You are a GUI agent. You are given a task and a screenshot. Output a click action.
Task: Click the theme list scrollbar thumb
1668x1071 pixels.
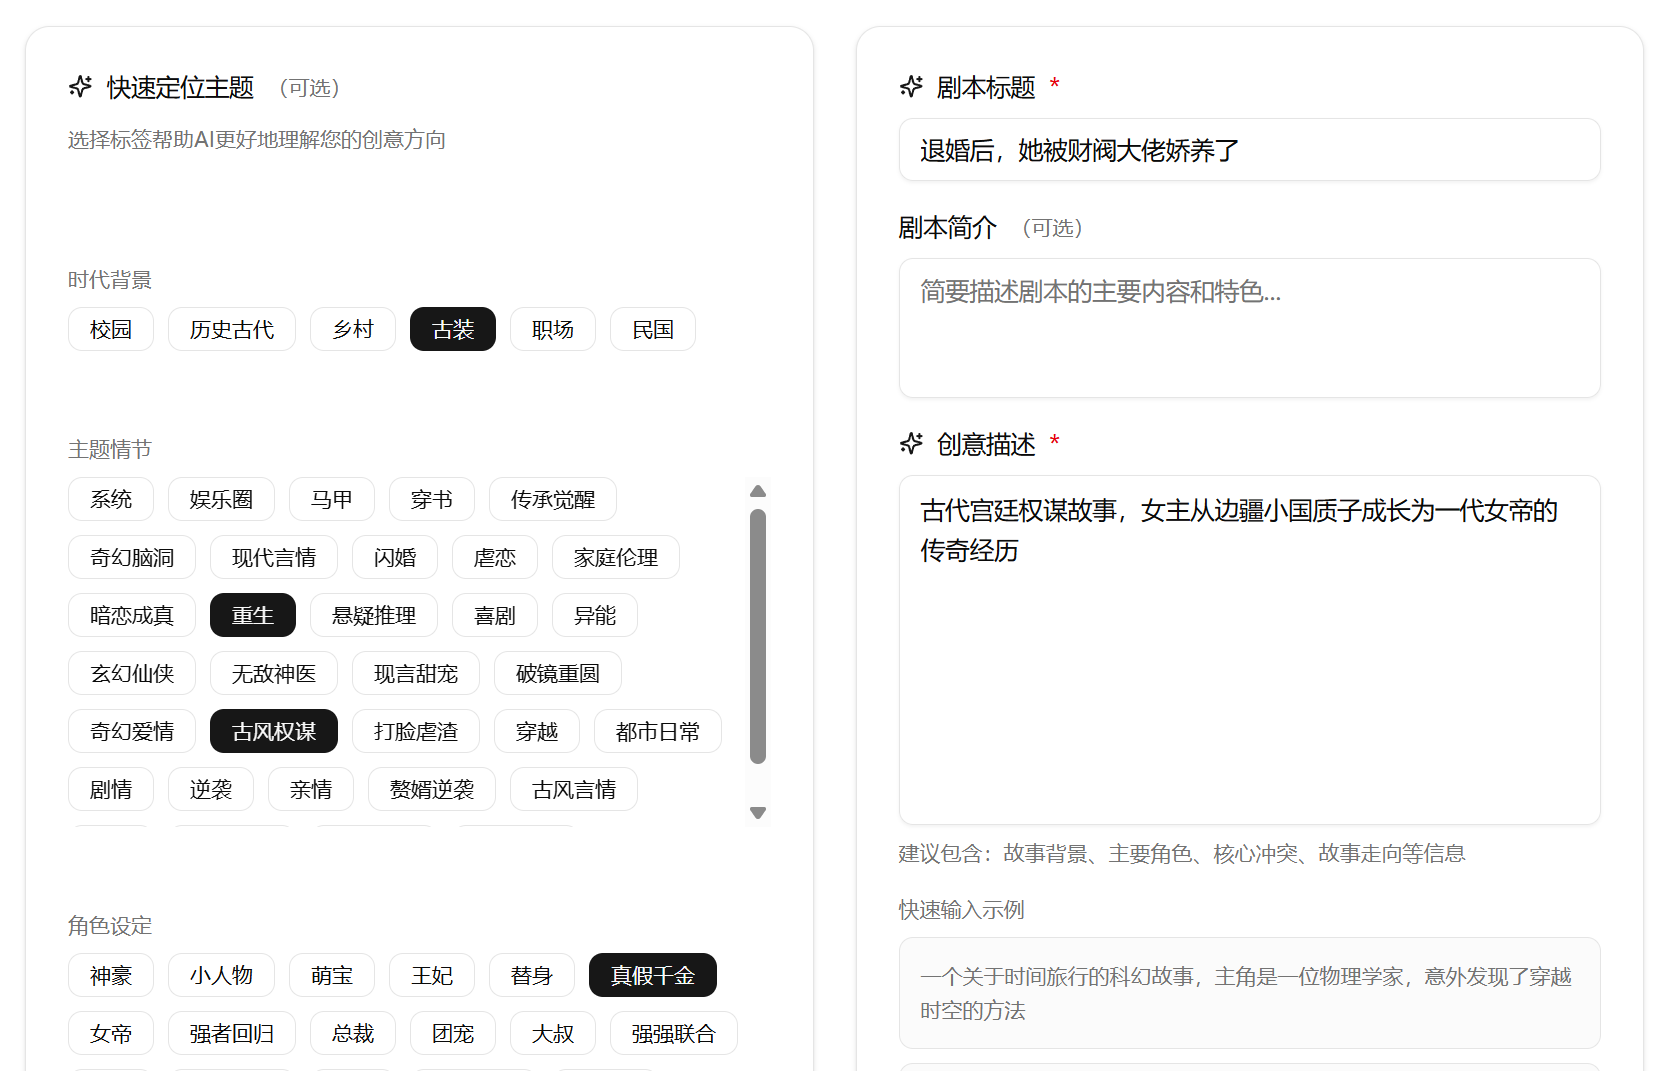click(x=758, y=636)
